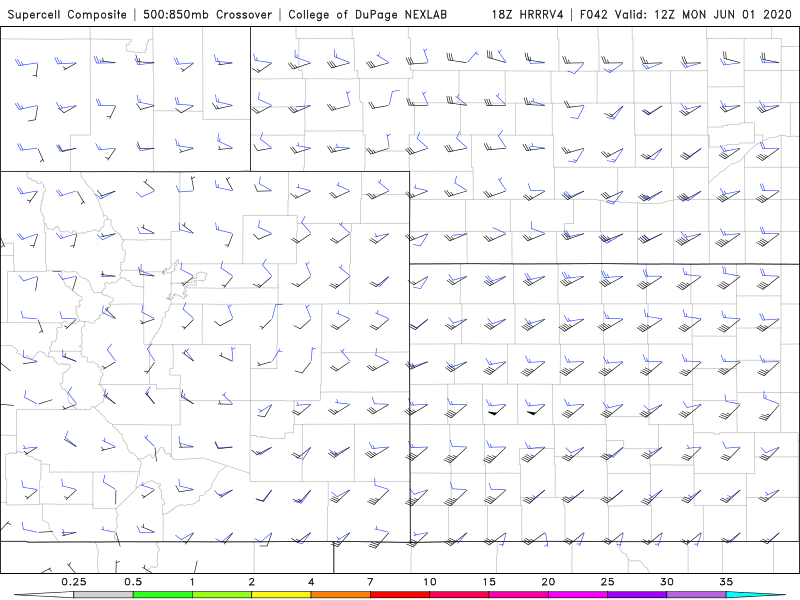The image size is (800, 600).
Task: Click the "500:850mb Crossover" title text
Action: (x=208, y=14)
